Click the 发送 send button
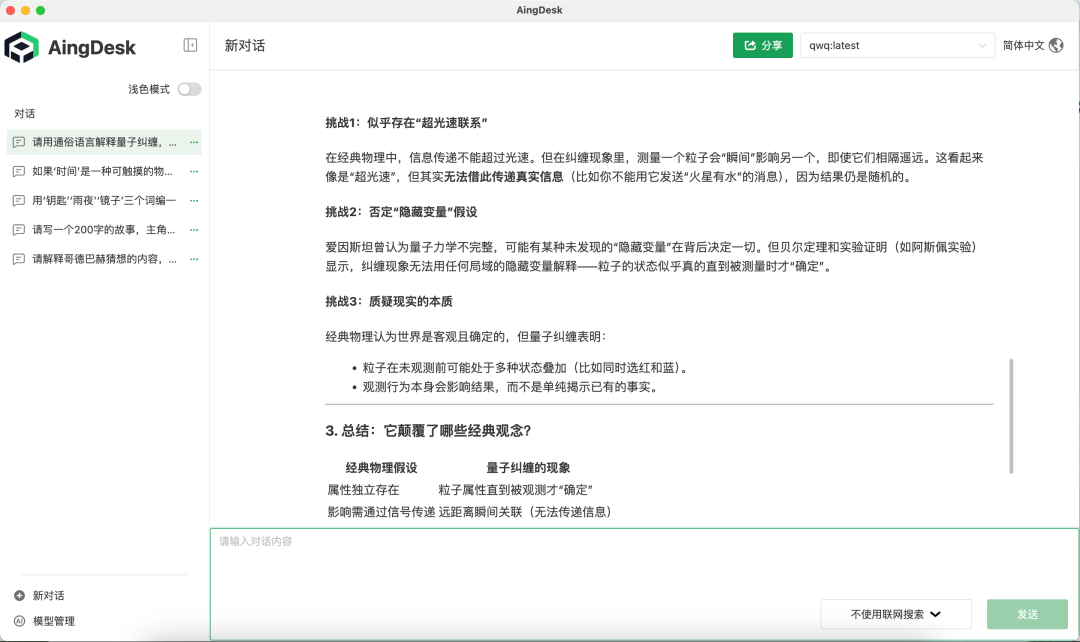The height and width of the screenshot is (642, 1080). [1027, 614]
